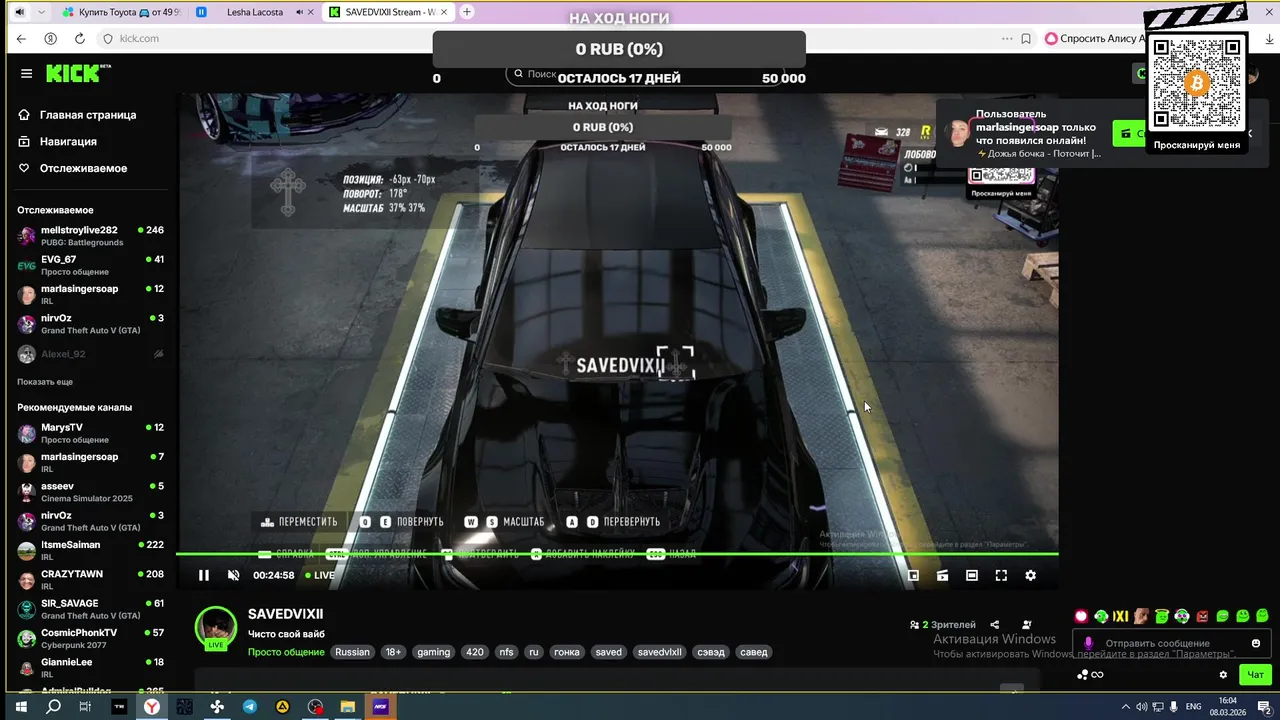Open EVG_67 followed channel
The image size is (1280, 720).
90,265
